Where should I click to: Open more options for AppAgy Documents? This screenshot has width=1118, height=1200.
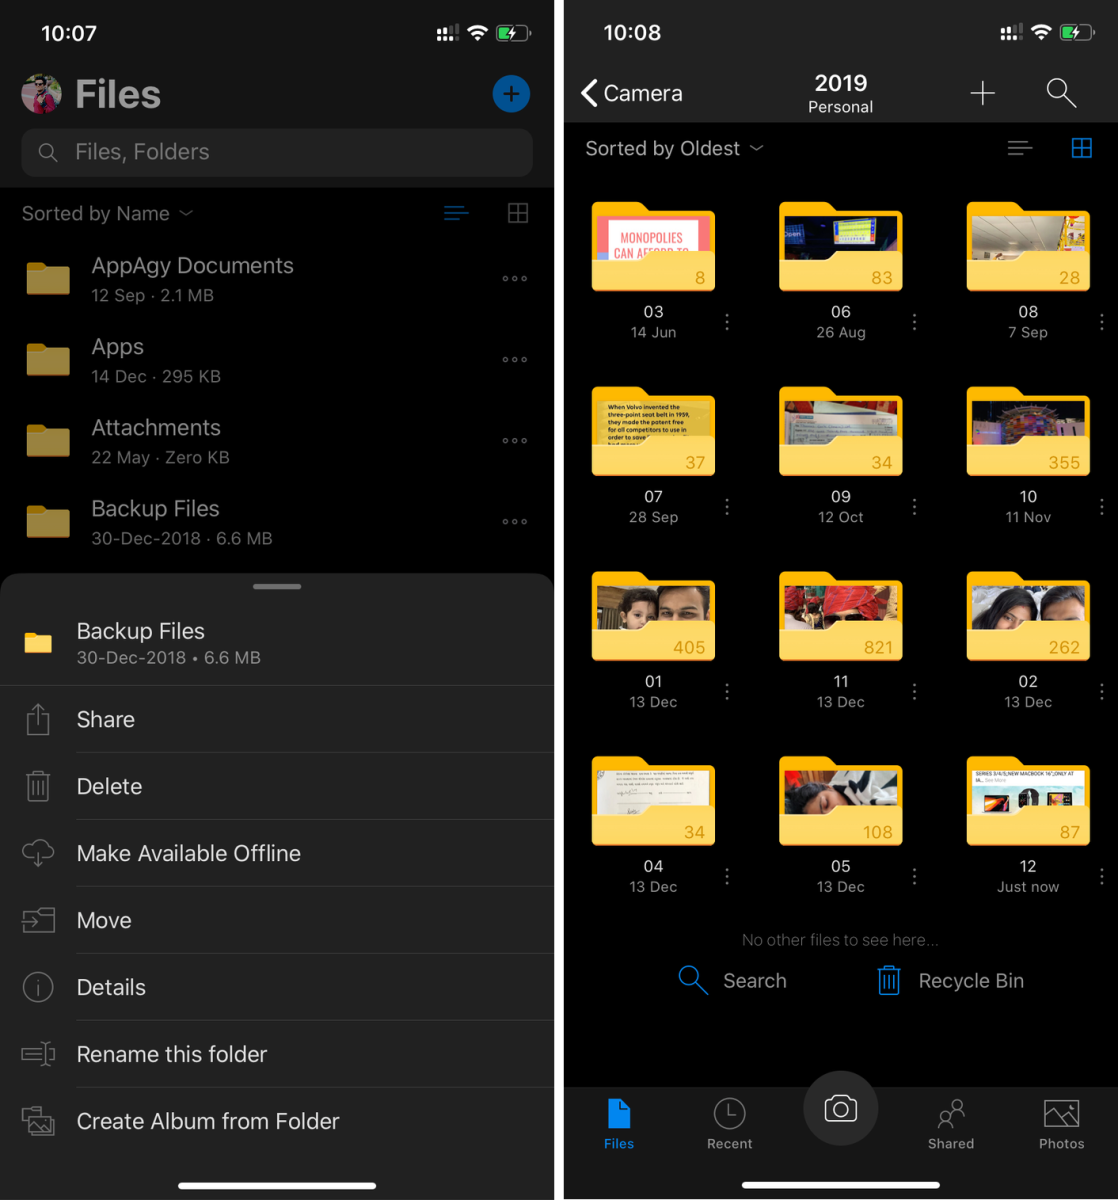515,279
